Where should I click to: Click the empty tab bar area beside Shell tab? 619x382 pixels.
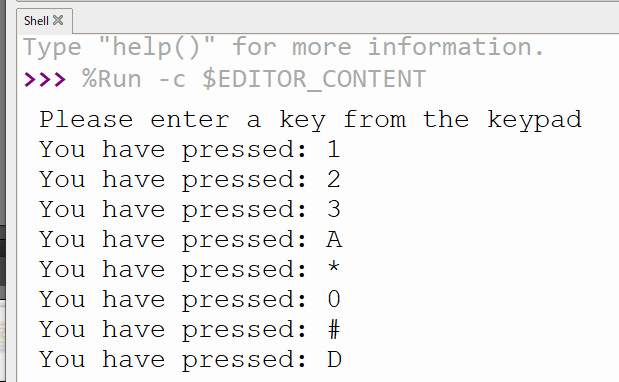click(345, 20)
